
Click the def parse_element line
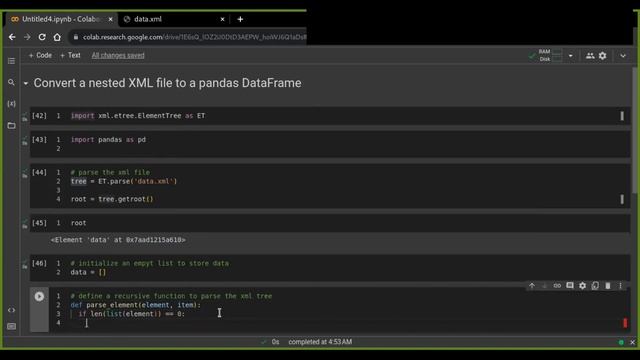coord(136,305)
